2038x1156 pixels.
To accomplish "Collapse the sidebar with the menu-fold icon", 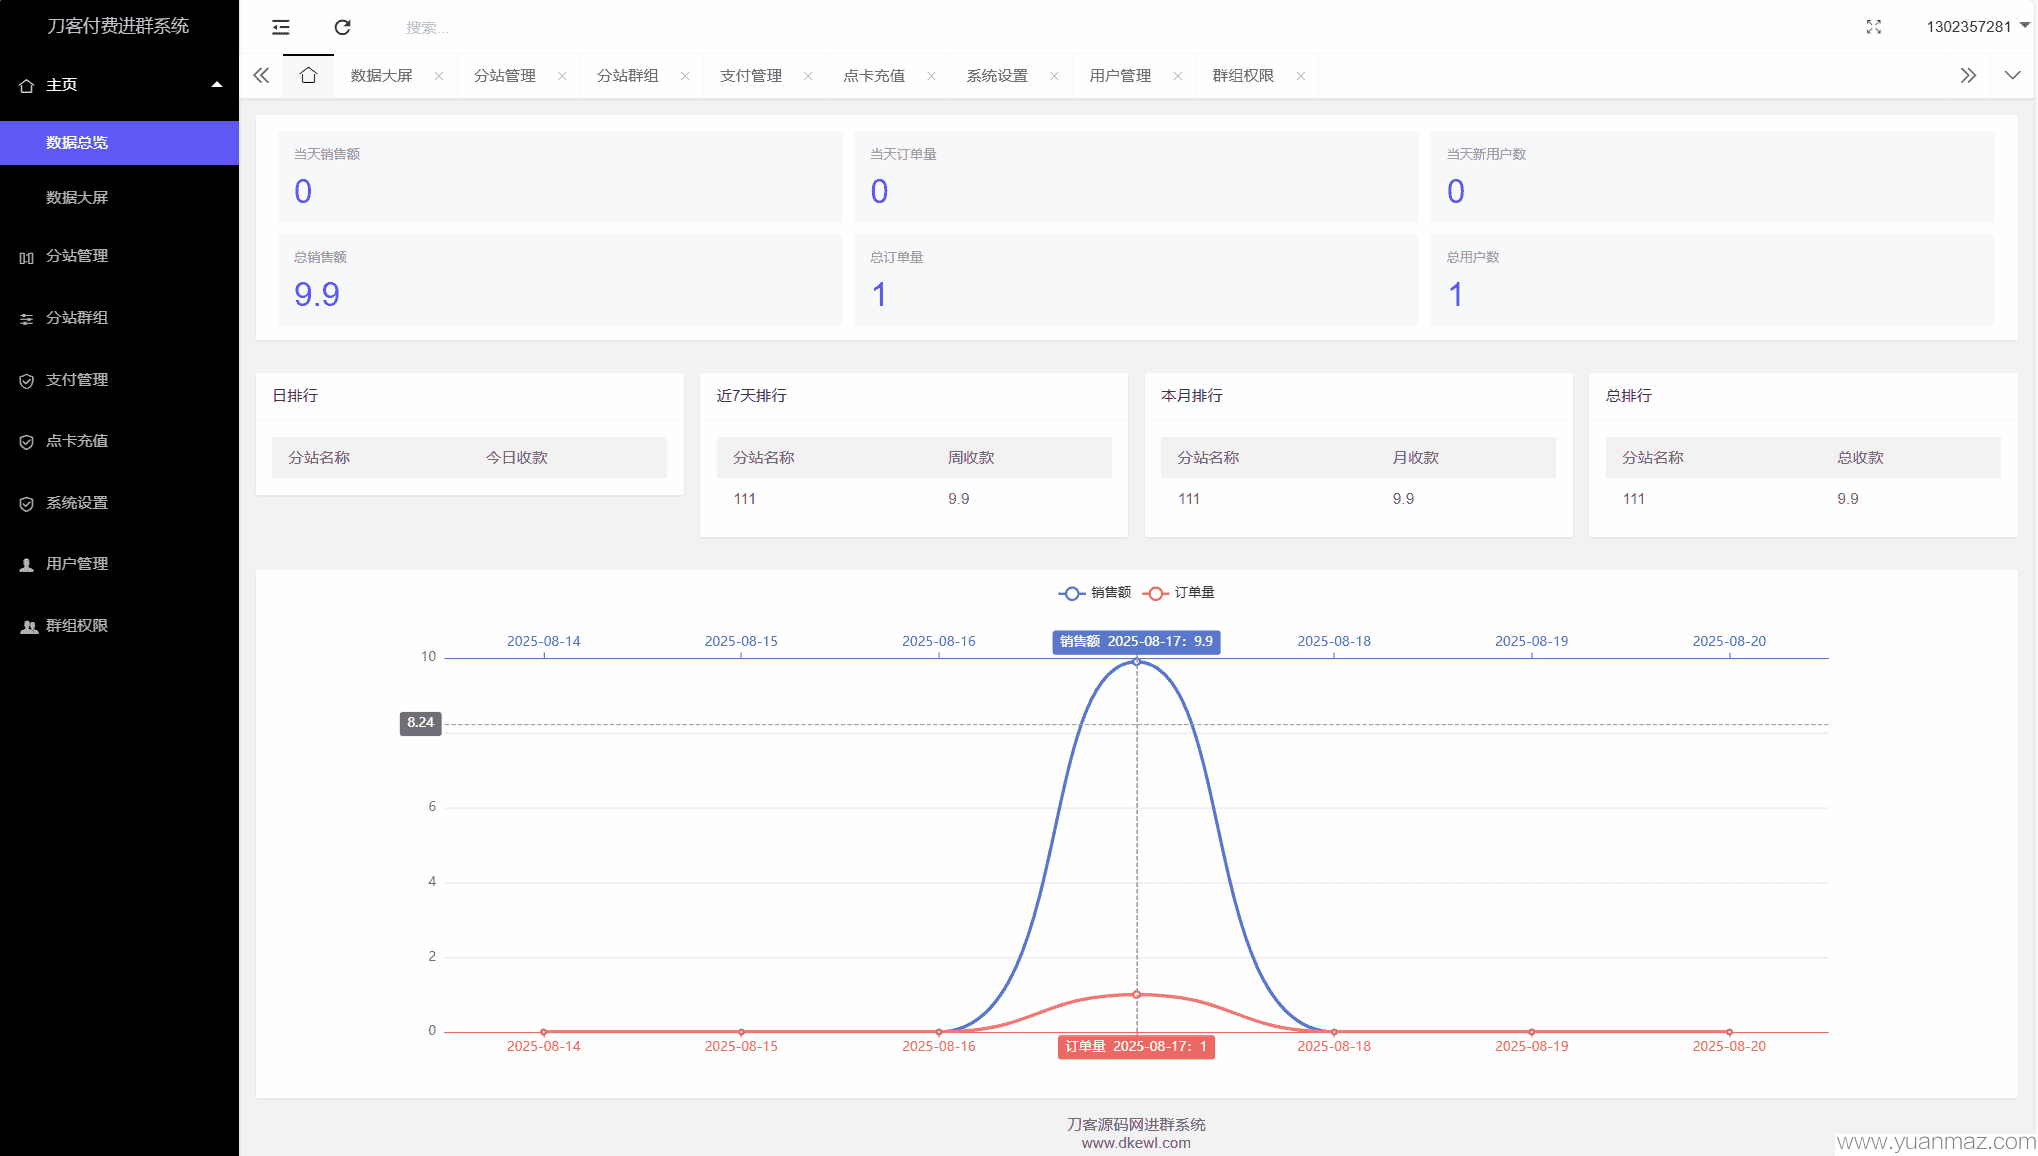I will click(281, 27).
